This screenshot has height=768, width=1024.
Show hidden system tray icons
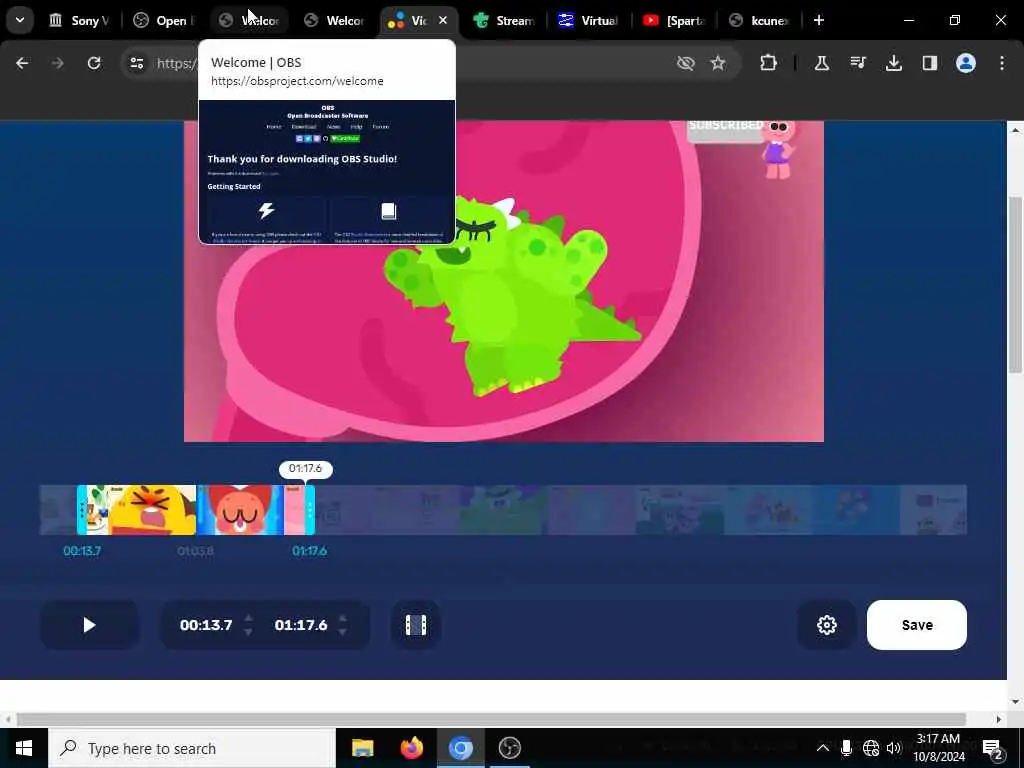[823, 748]
